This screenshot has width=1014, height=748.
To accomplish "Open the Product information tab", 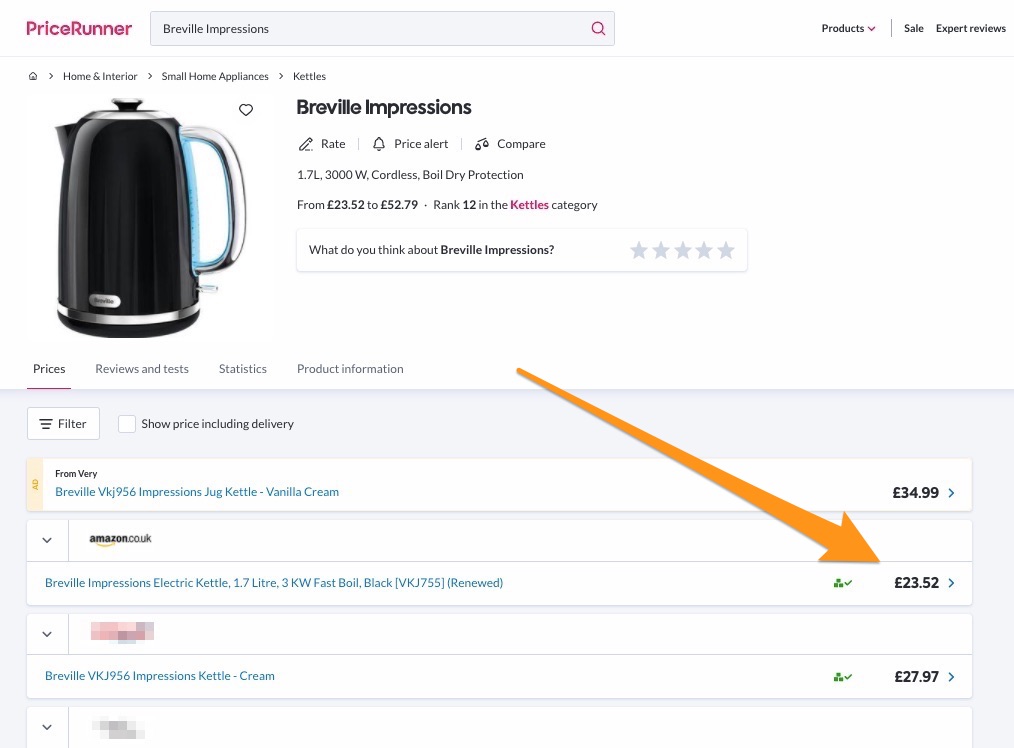I will click(350, 369).
